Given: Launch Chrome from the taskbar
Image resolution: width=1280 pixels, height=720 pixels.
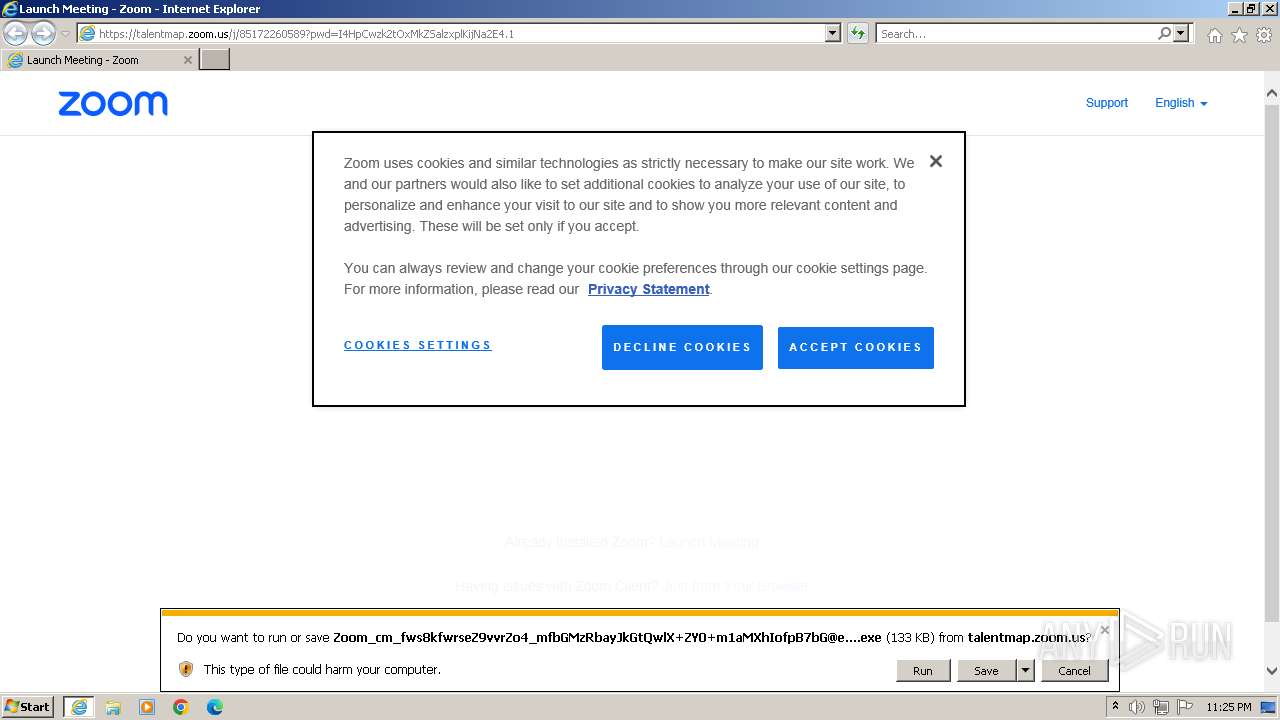Looking at the screenshot, I should pos(181,707).
